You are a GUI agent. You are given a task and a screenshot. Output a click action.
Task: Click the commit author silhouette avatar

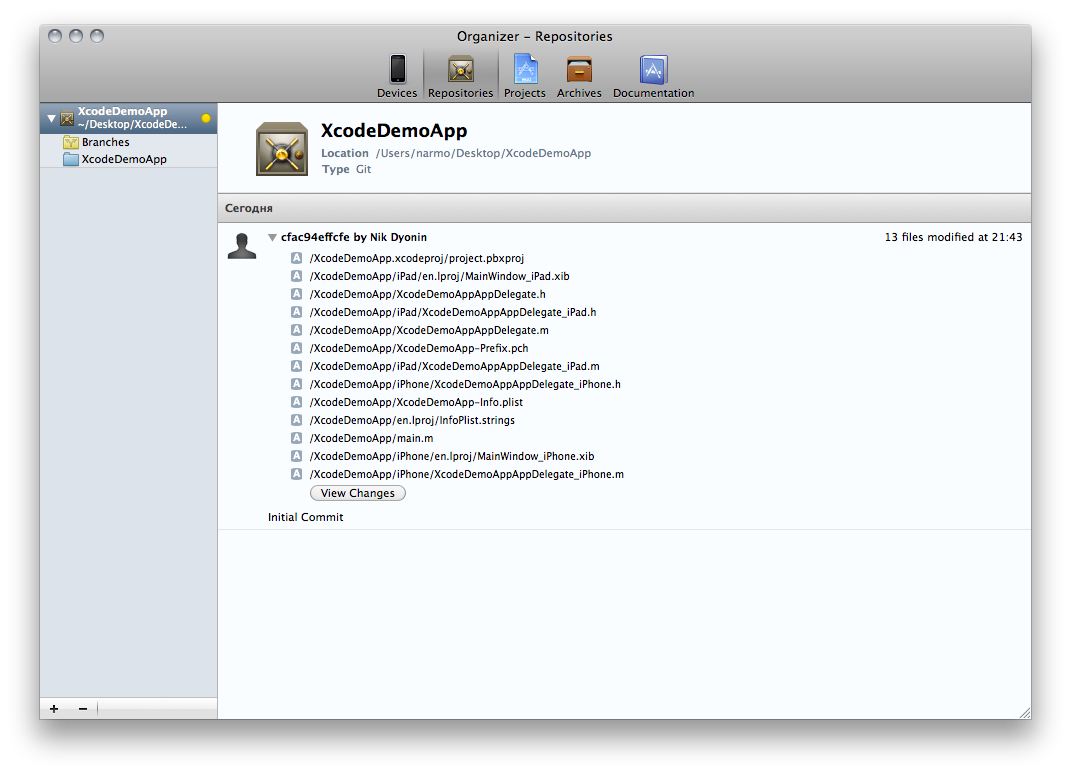point(242,246)
